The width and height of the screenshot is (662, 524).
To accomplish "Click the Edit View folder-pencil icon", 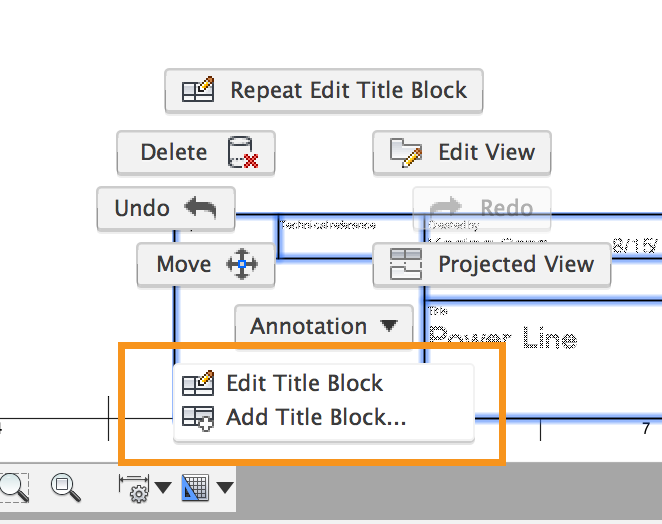I will 406,153.
